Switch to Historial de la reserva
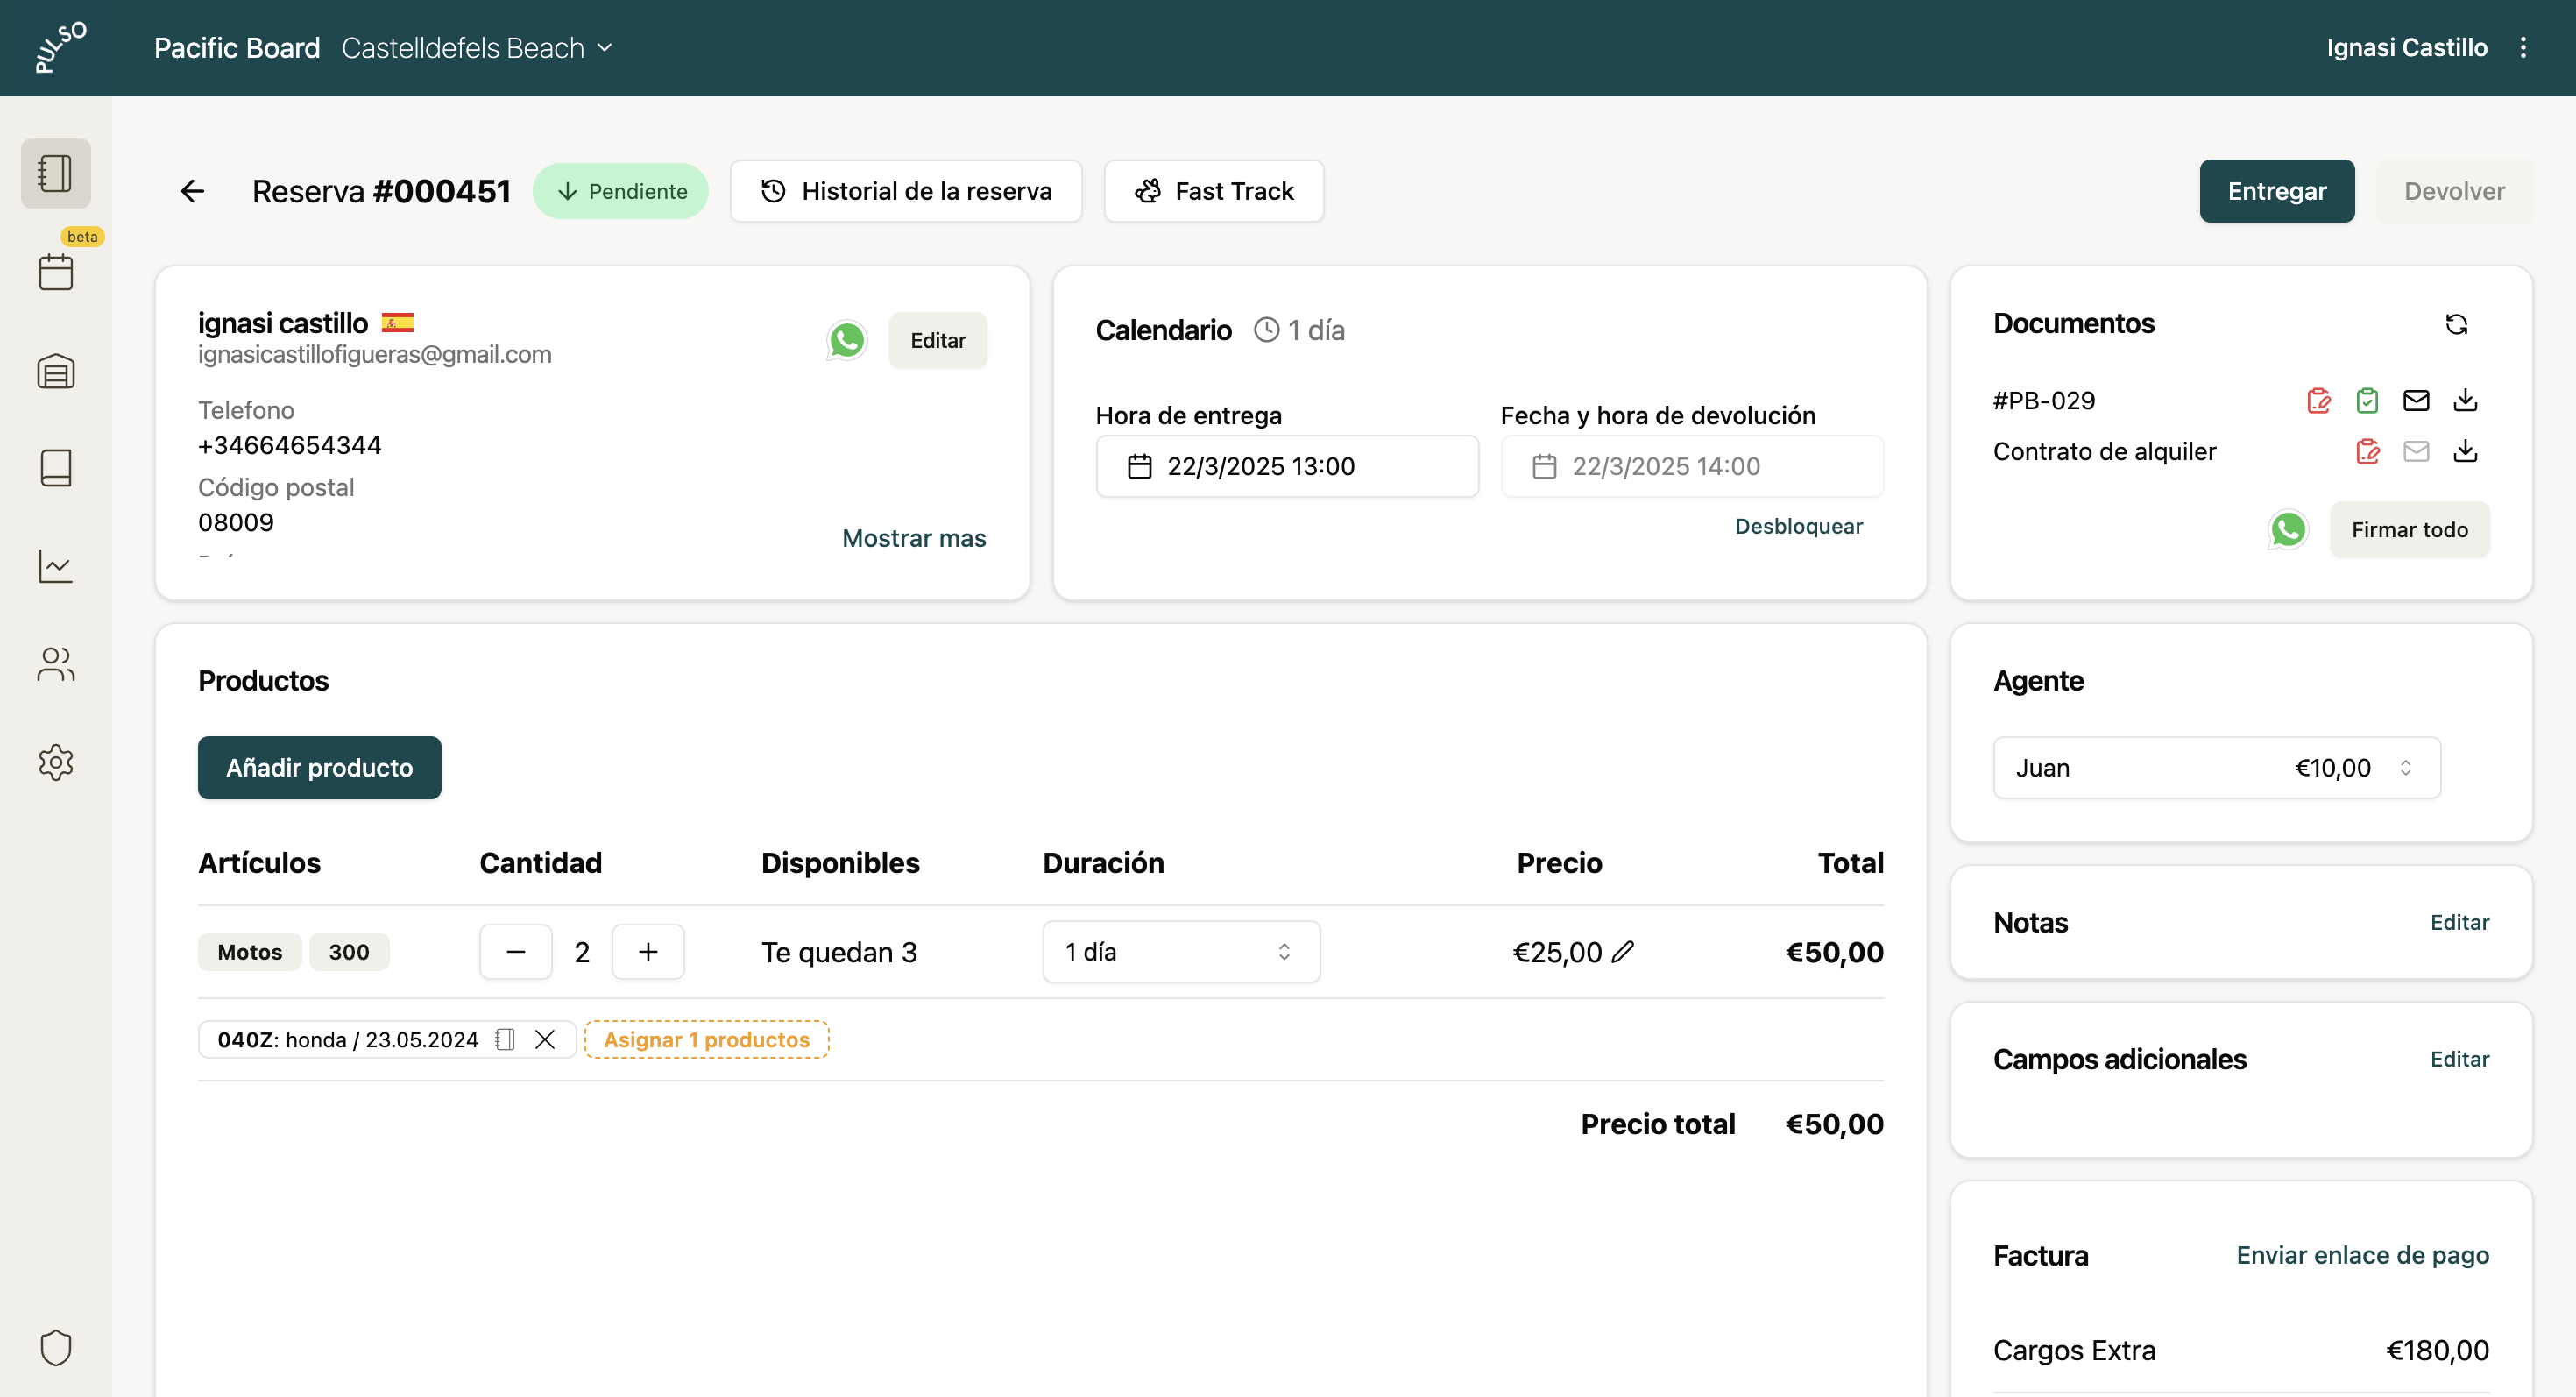The width and height of the screenshot is (2576, 1397). point(906,191)
